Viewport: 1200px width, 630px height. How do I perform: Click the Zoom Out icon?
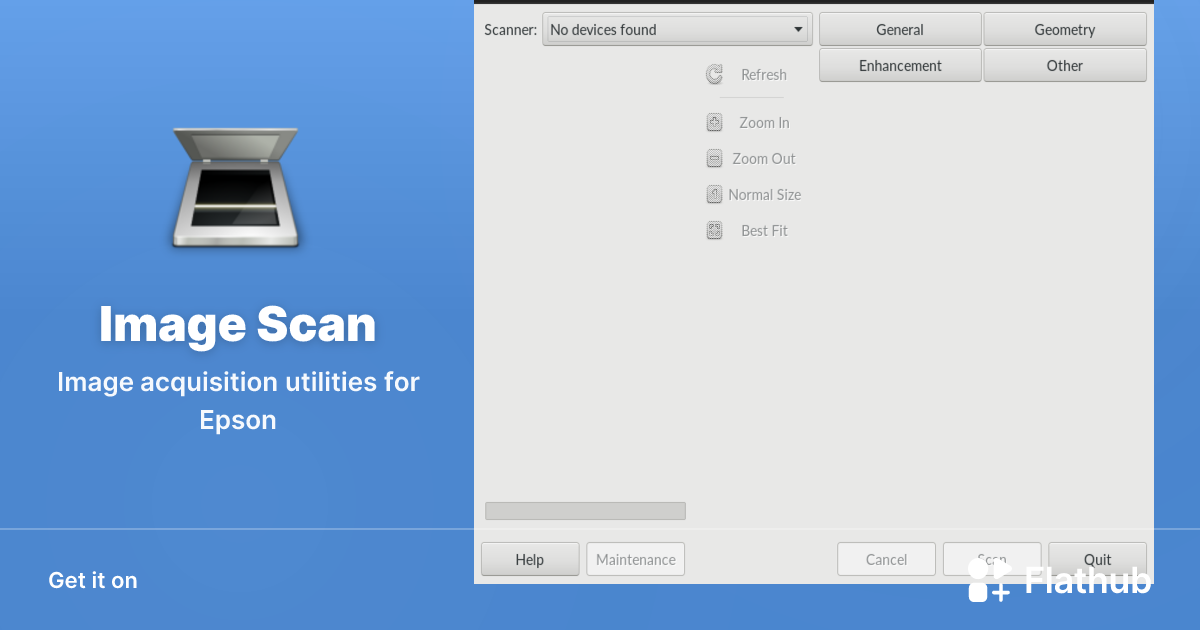coord(714,158)
